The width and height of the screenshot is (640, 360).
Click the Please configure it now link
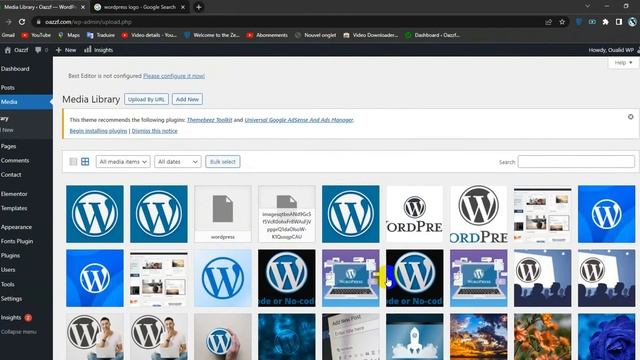tap(174, 76)
